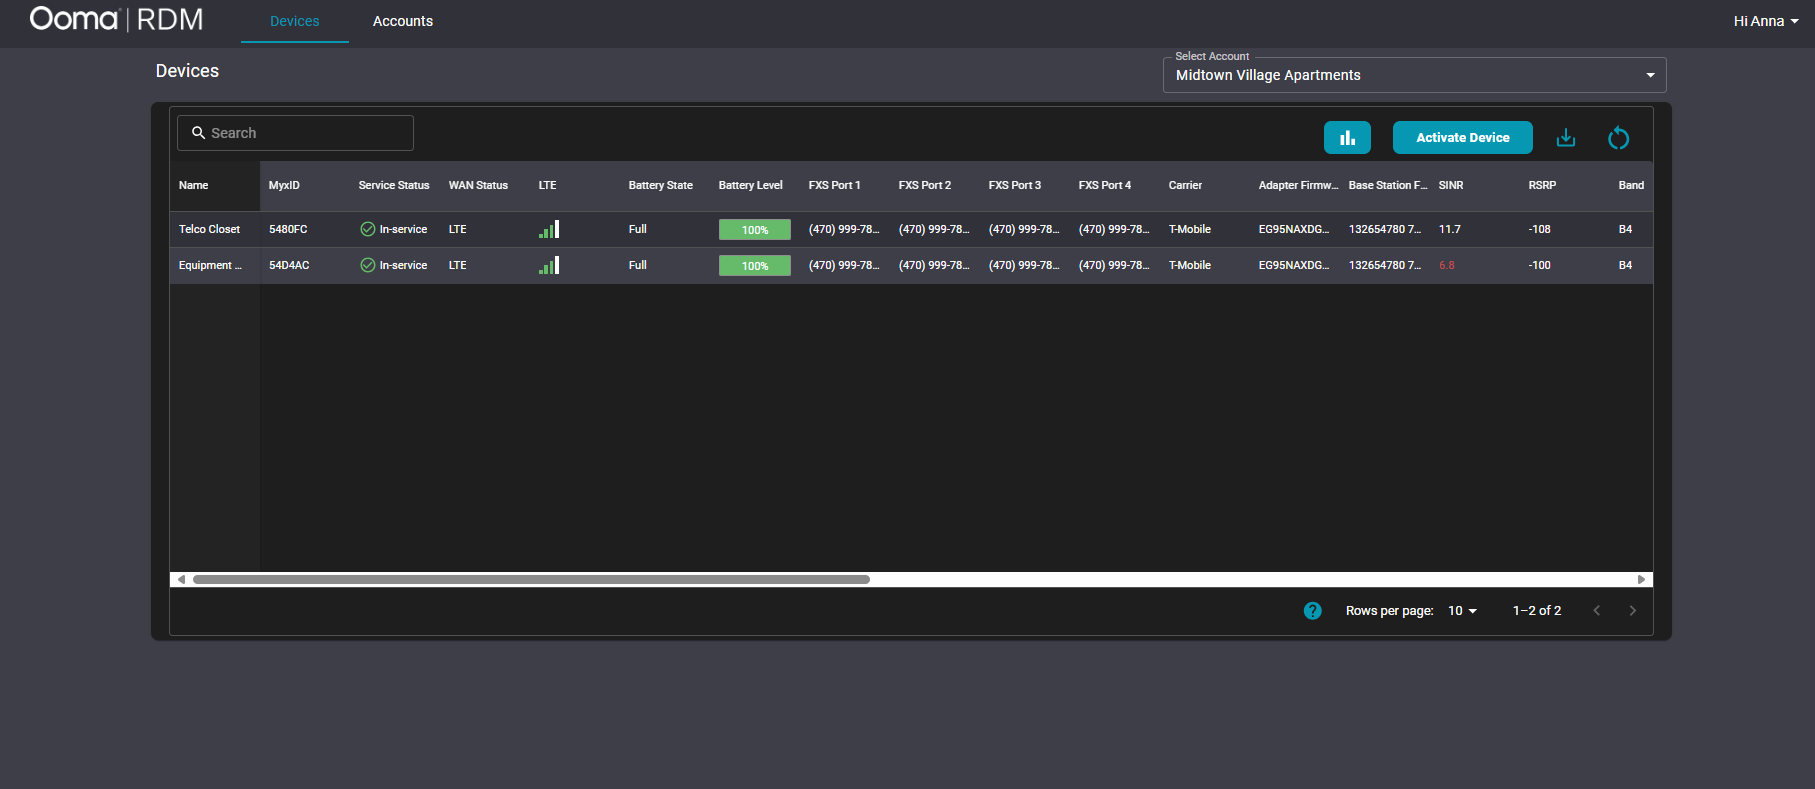Go to next page of results
The image size is (1815, 789).
coord(1633,611)
